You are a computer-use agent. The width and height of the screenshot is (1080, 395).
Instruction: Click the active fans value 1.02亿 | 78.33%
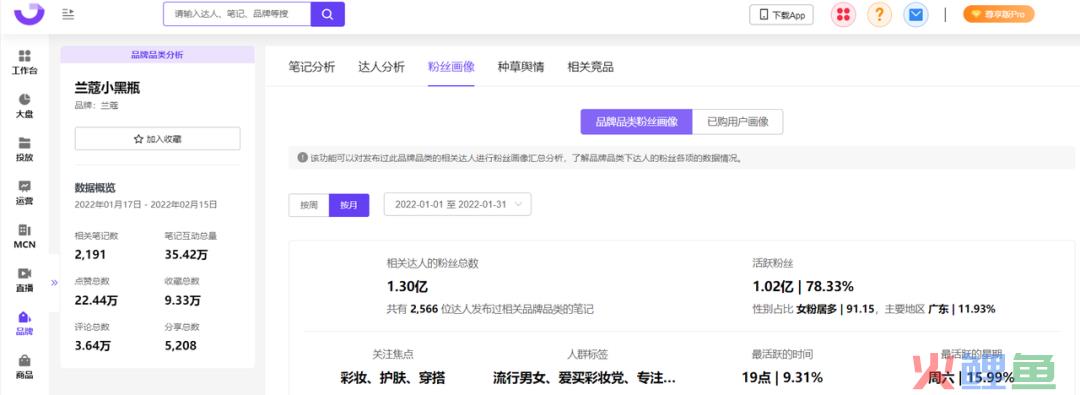[x=803, y=286]
